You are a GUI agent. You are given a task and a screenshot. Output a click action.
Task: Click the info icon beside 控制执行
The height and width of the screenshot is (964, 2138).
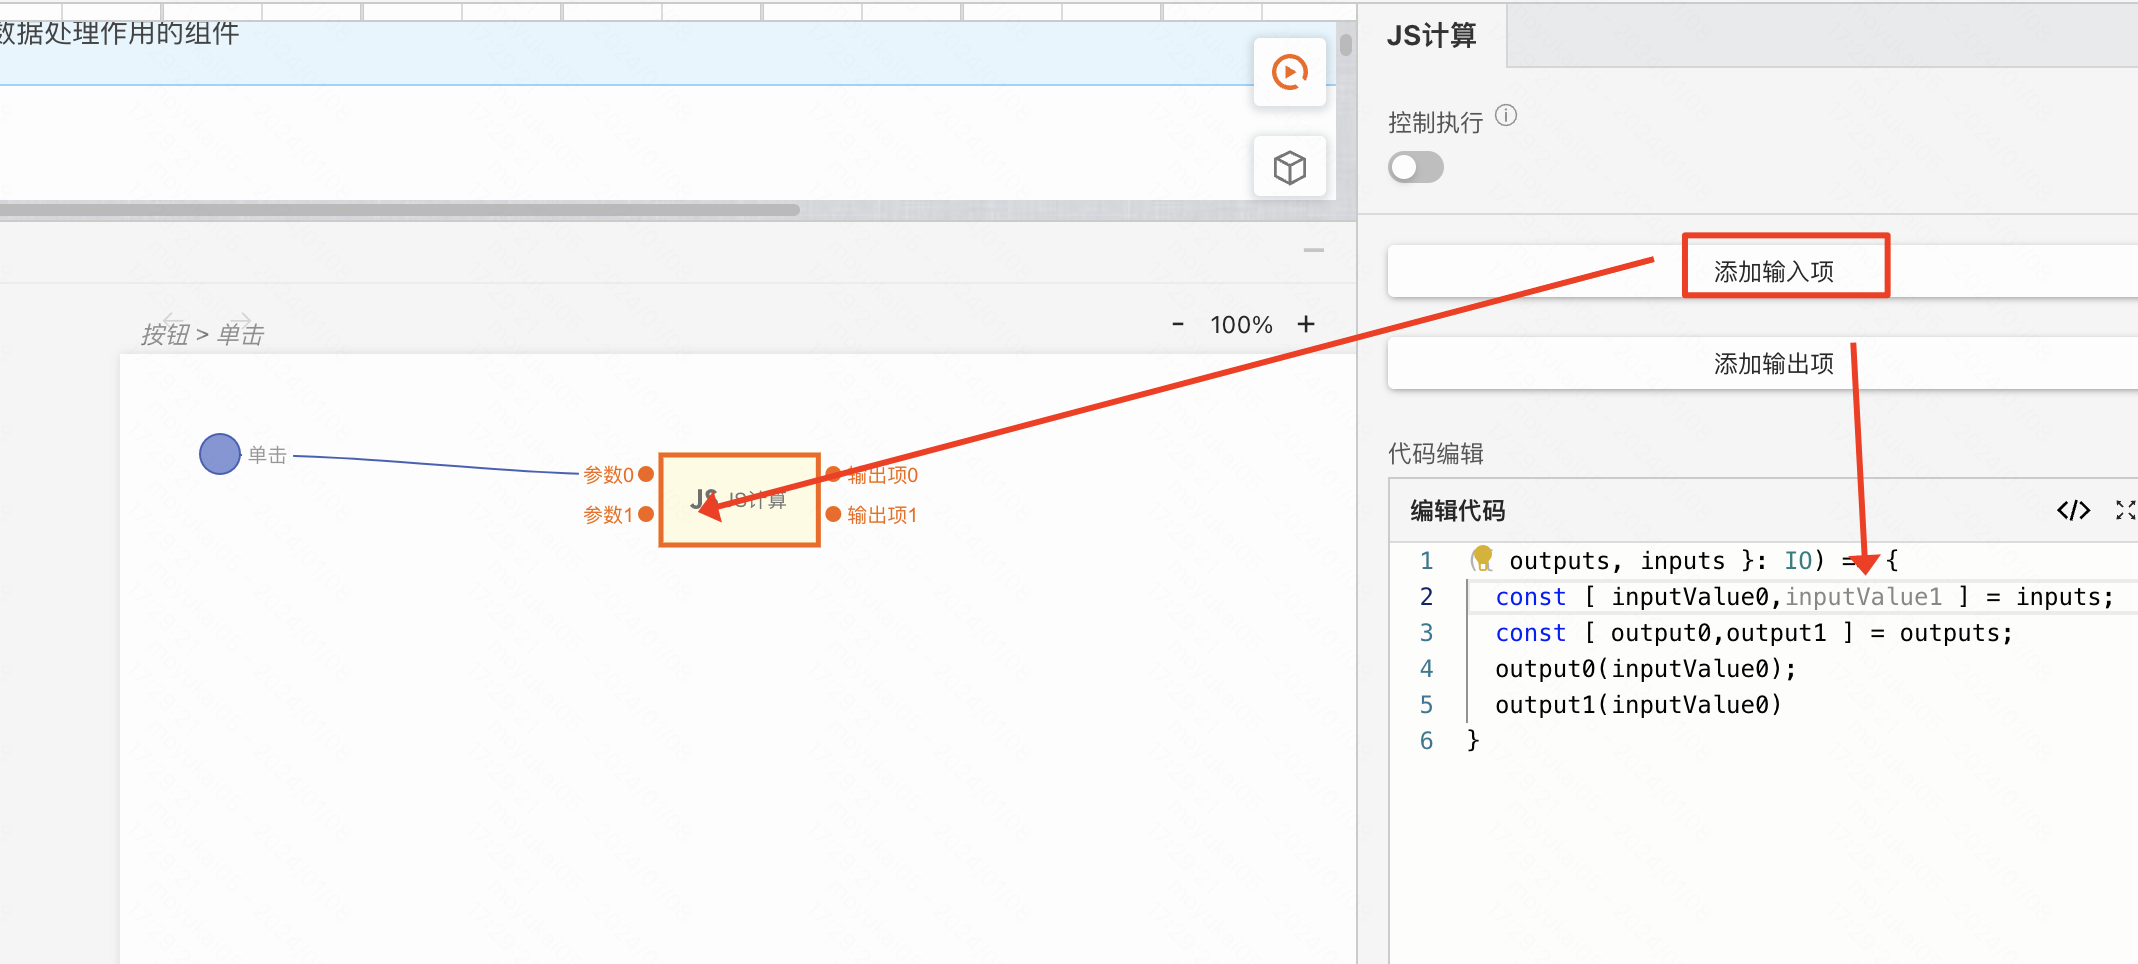pos(1506,116)
